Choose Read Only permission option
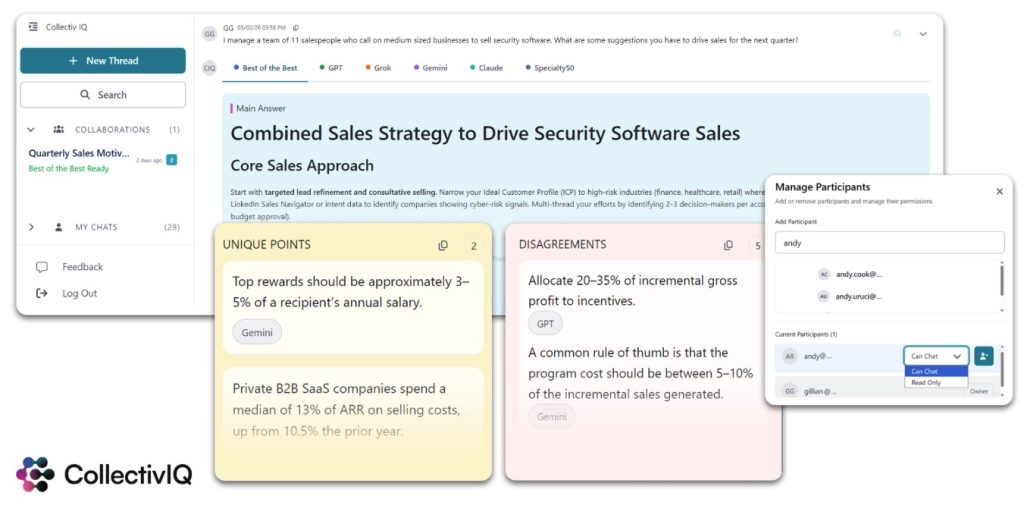The height and width of the screenshot is (527, 1024). (936, 383)
